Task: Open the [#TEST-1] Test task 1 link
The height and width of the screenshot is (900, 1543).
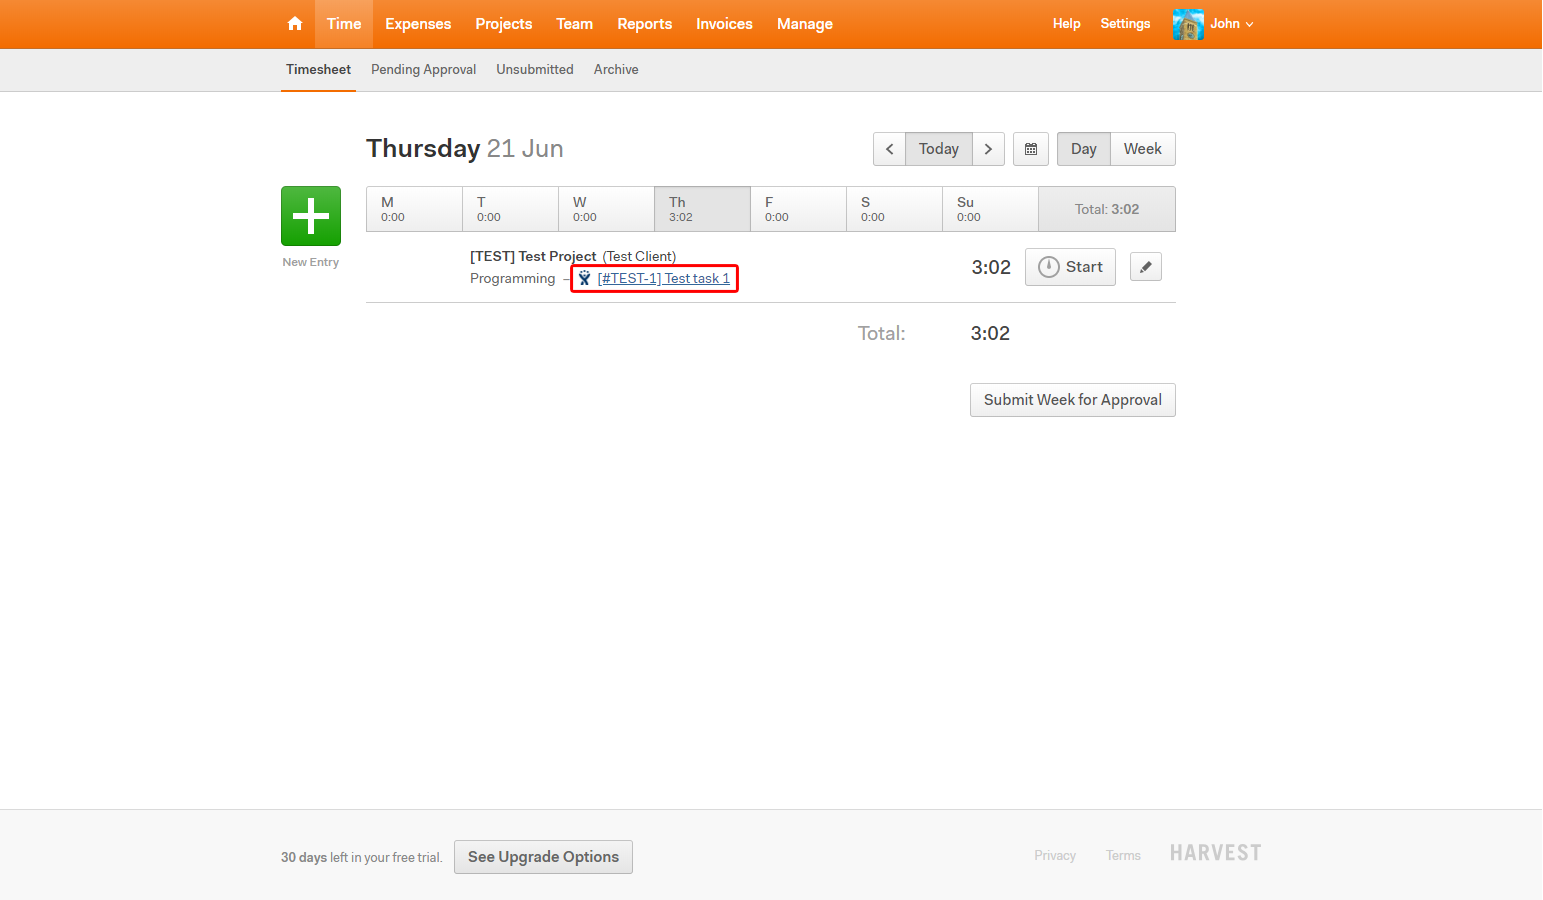Action: tap(664, 279)
